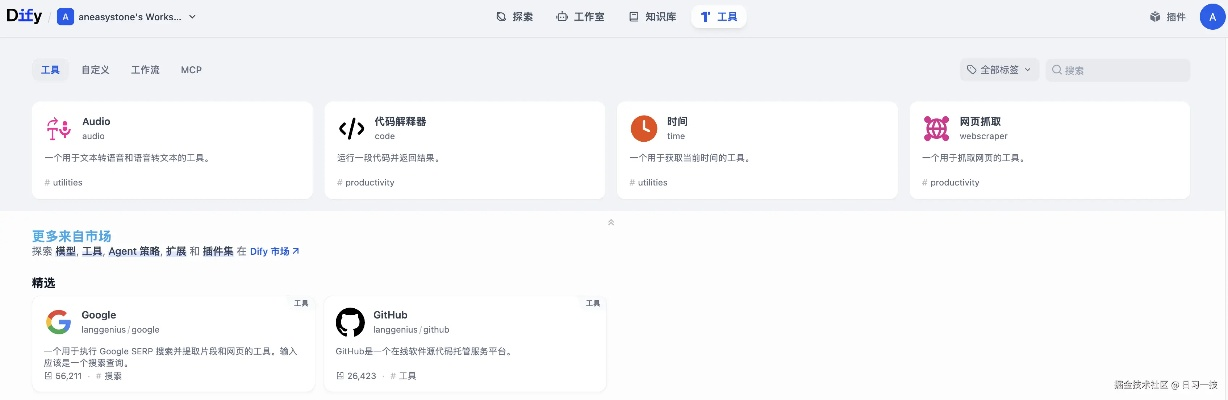Select the 工作流 tab
The height and width of the screenshot is (400, 1228).
pos(145,70)
